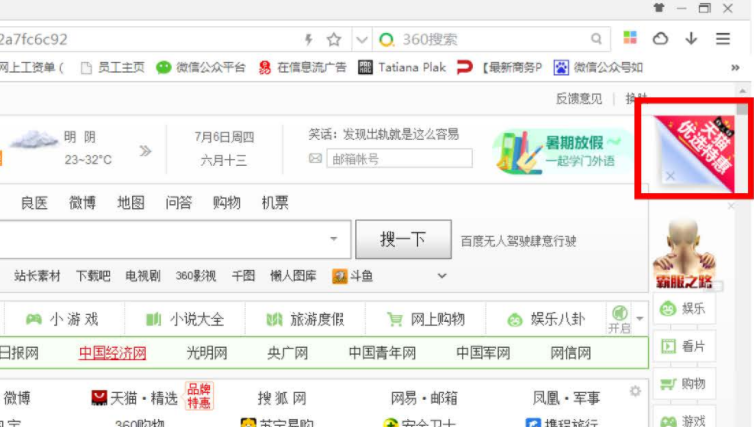Open the 看片 sidebar button
This screenshot has height=427, width=754.
(684, 346)
